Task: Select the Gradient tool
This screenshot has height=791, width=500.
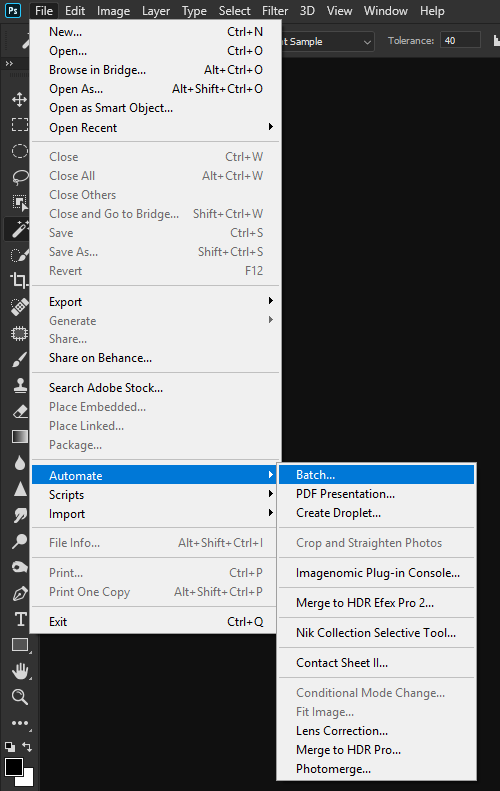Action: (20, 437)
